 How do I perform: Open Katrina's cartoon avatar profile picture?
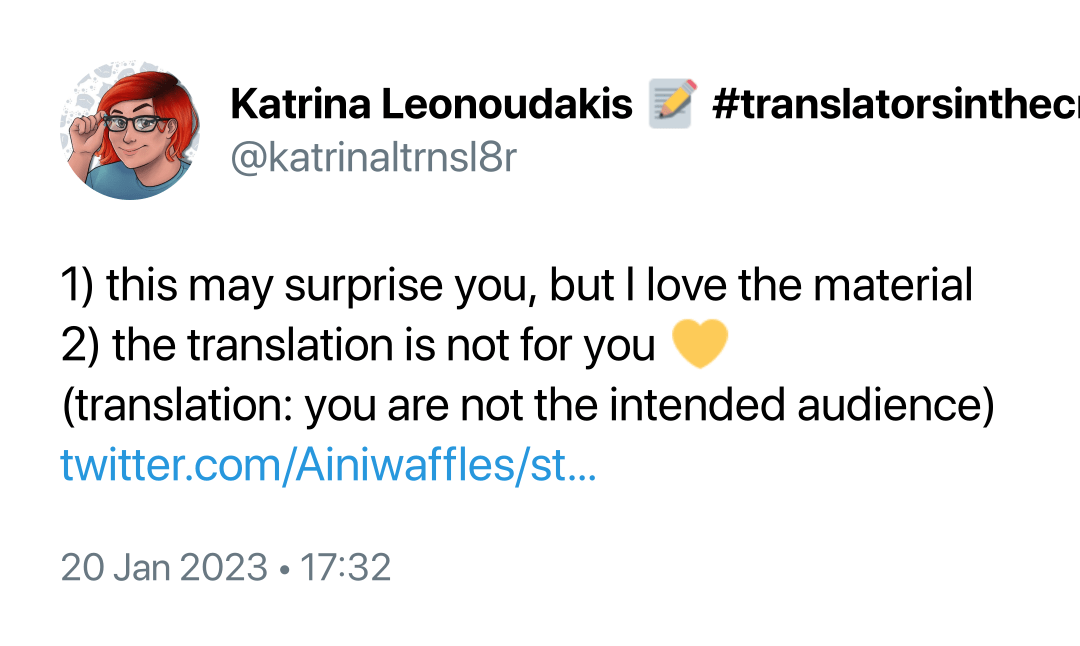point(129,129)
